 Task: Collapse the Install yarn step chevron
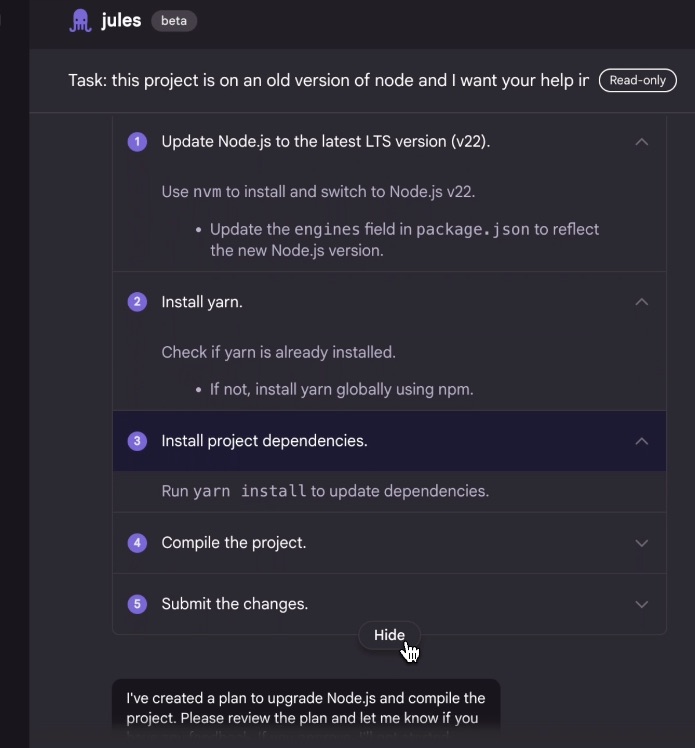642,302
